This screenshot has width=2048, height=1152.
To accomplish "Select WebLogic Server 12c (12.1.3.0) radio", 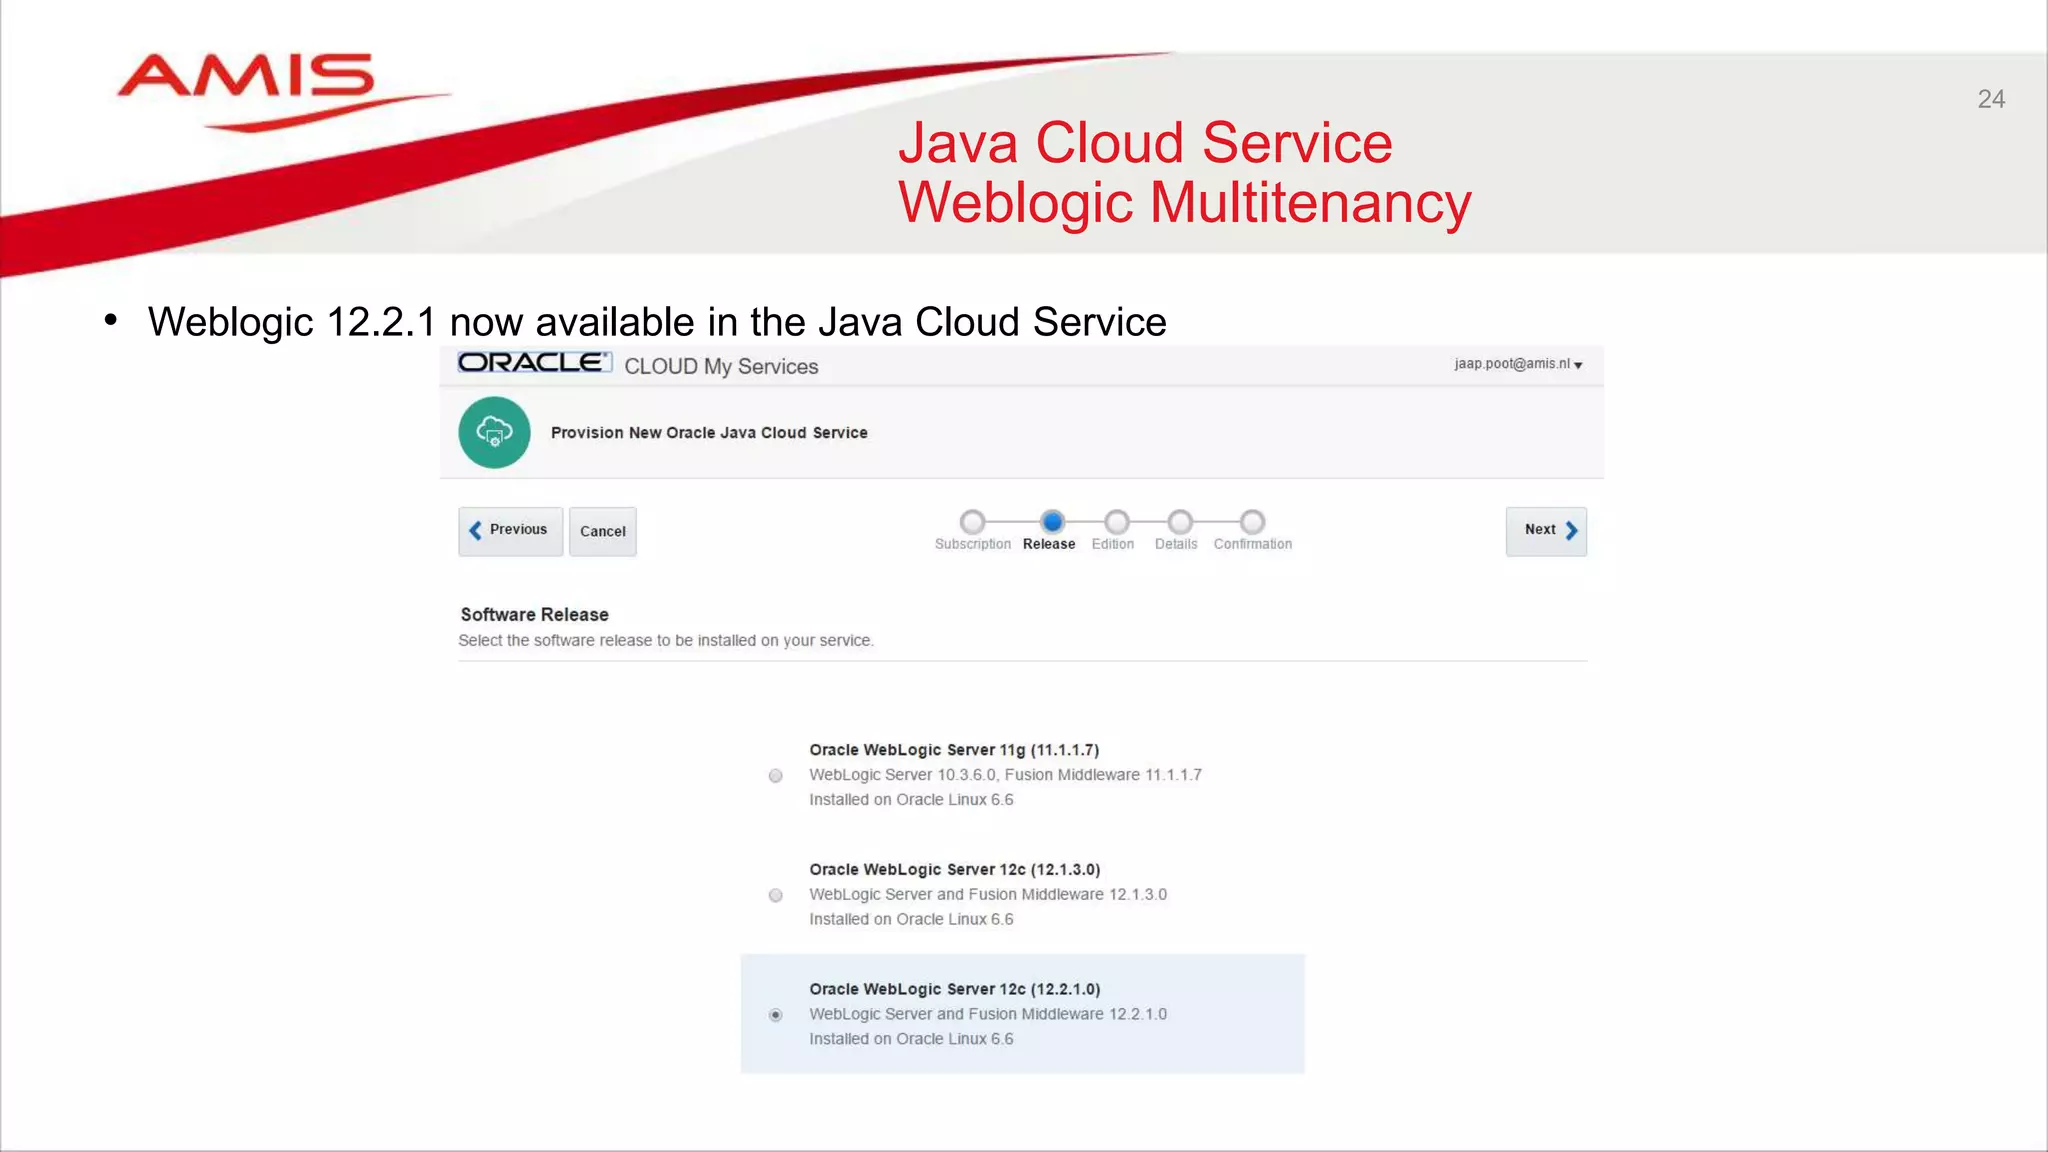I will [775, 895].
